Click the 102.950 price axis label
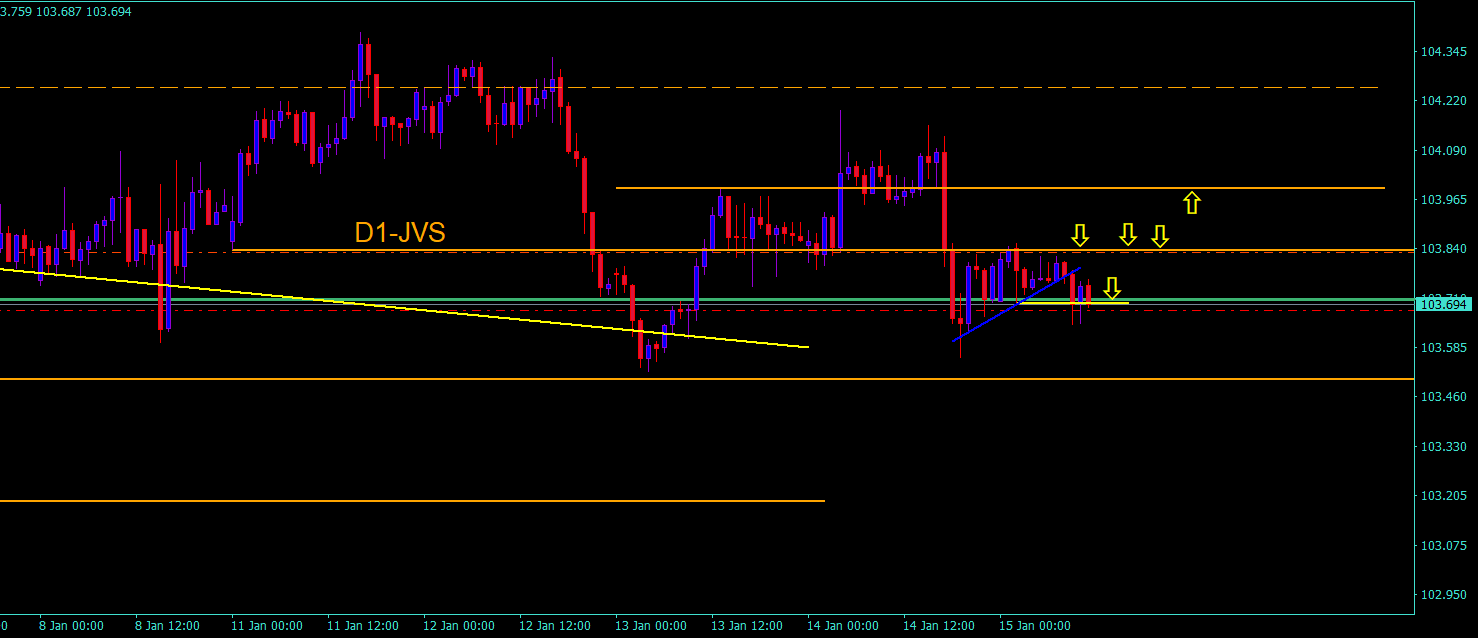Screen dimensions: 1478x638 [x=1443, y=595]
